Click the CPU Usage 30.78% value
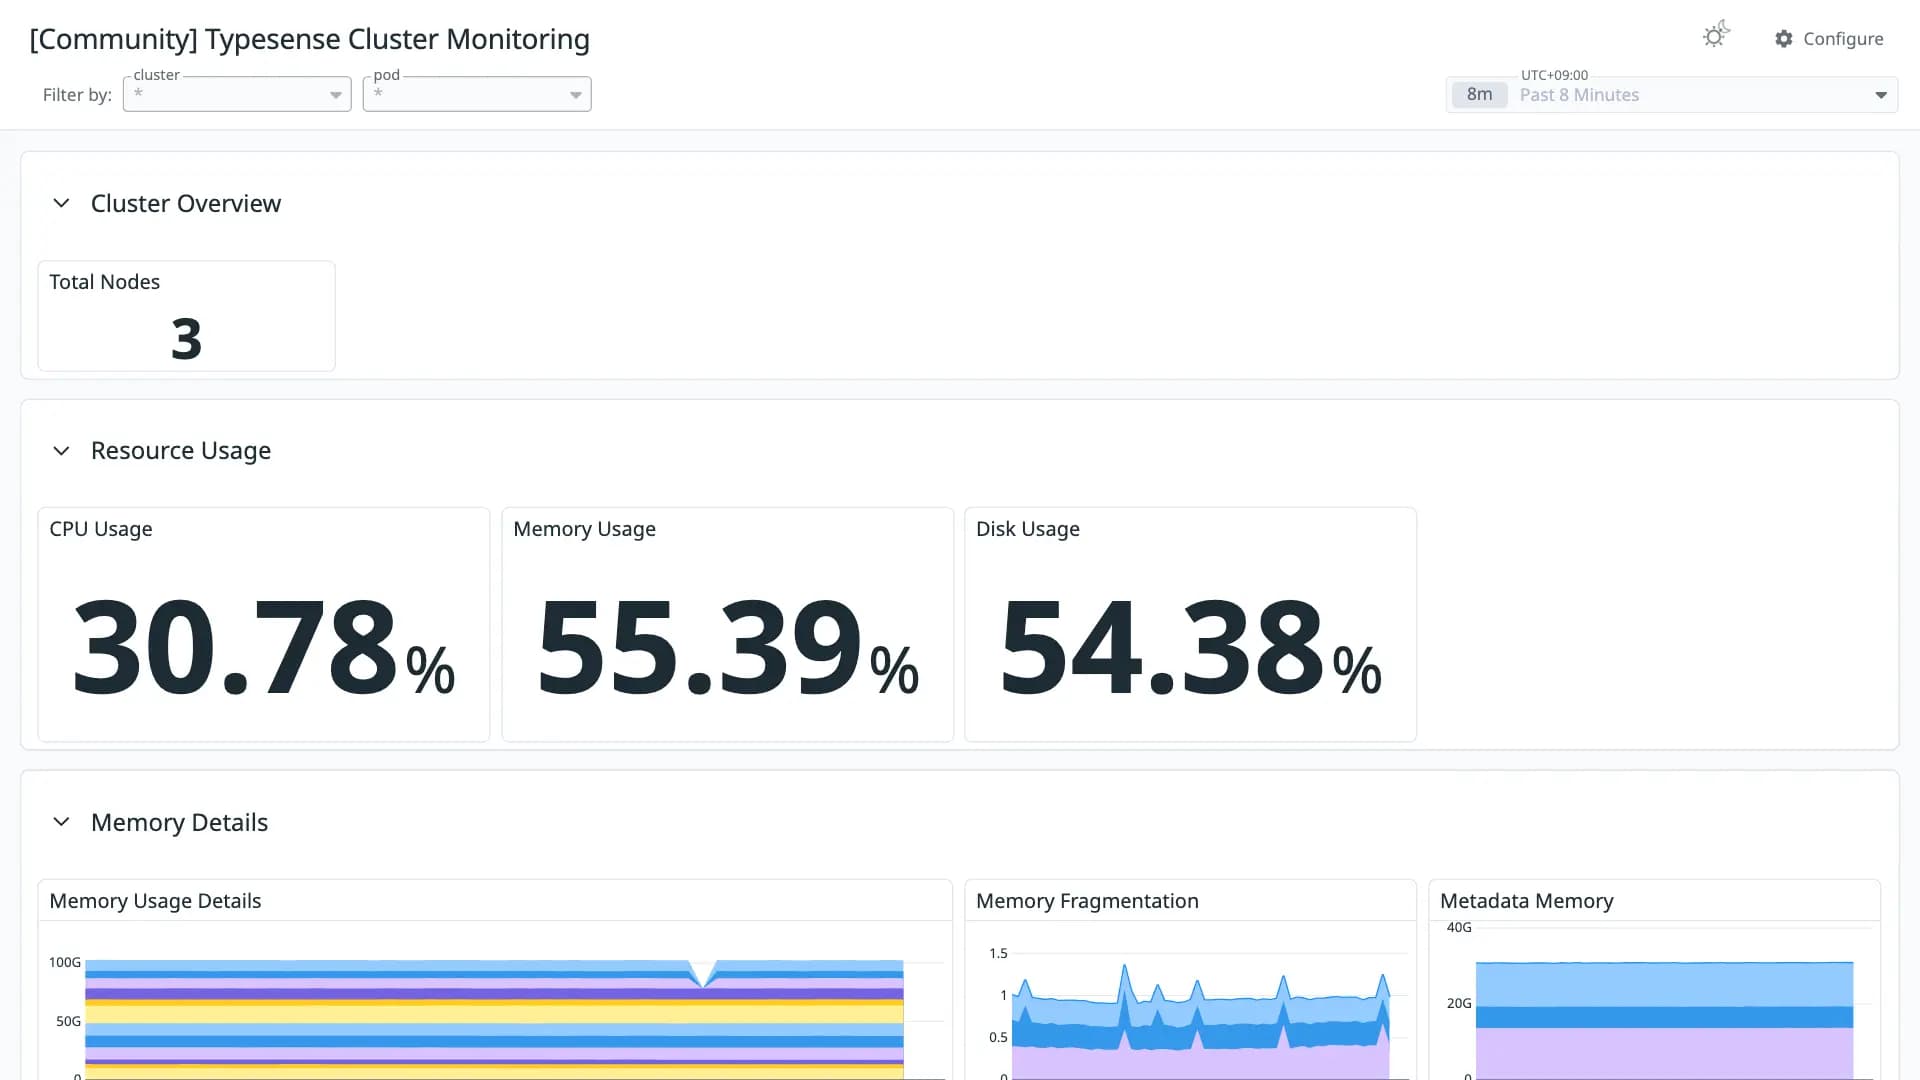 tap(264, 646)
